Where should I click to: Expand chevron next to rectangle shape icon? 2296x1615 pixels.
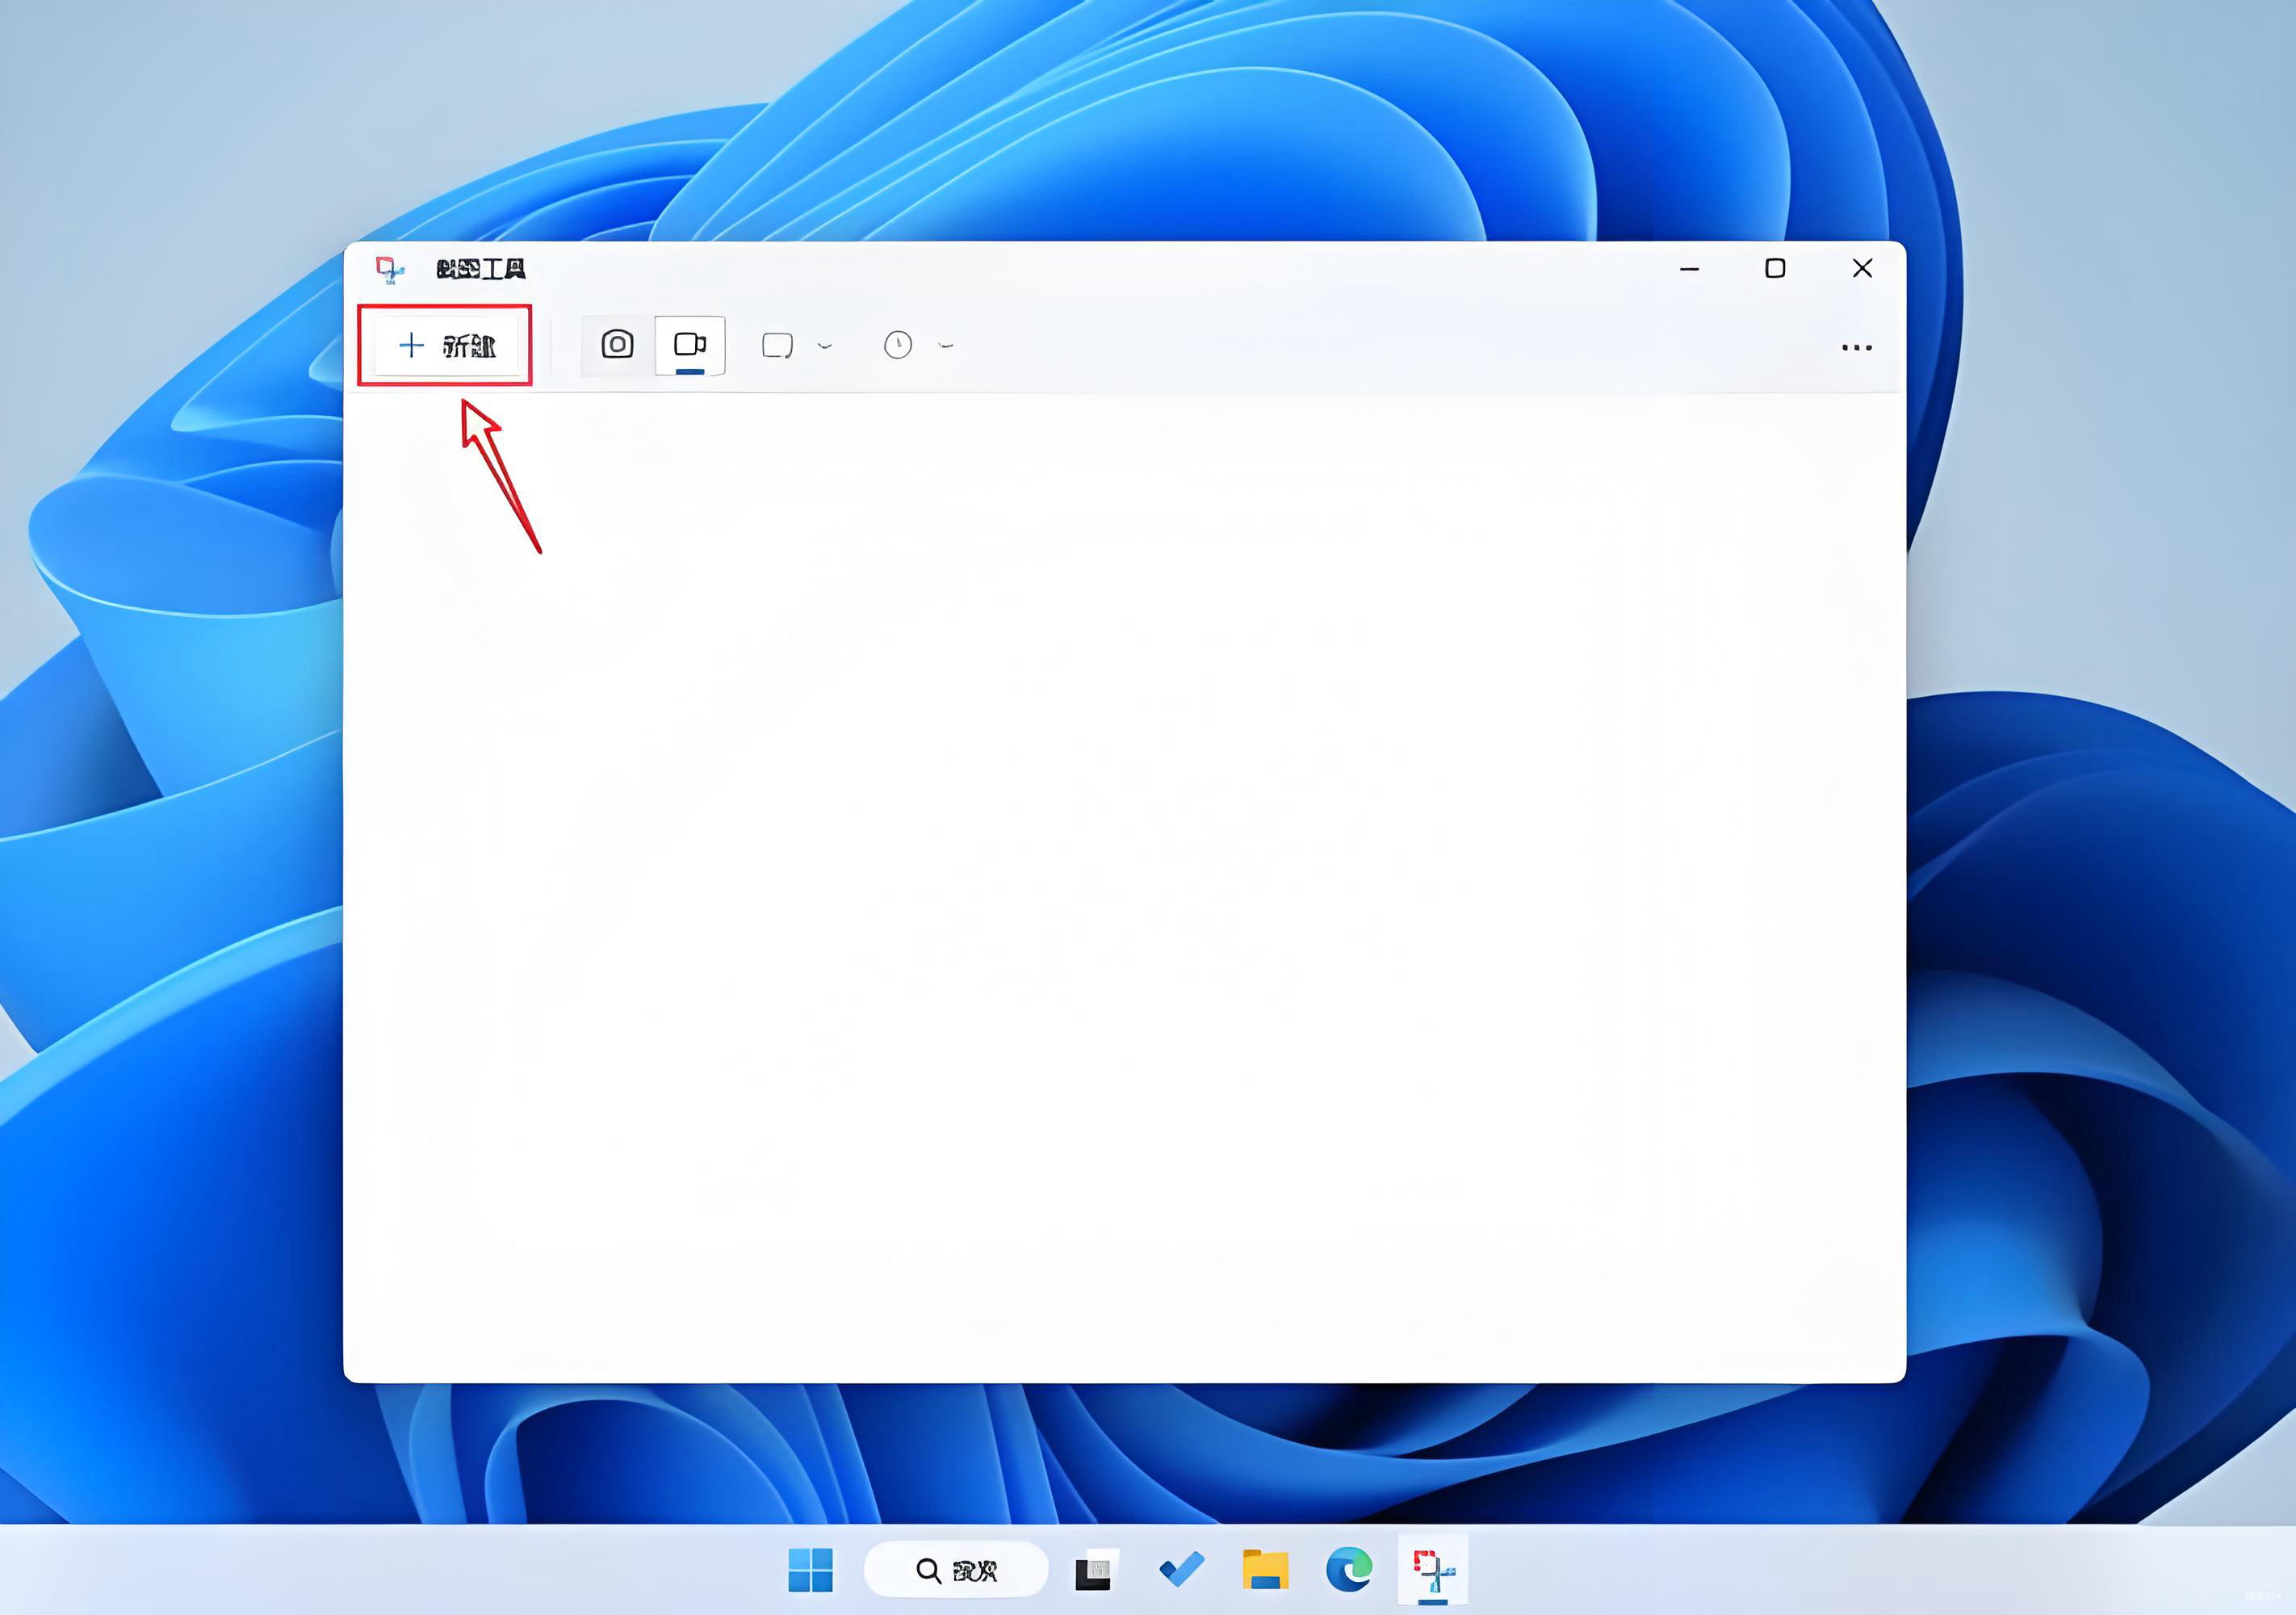825,346
